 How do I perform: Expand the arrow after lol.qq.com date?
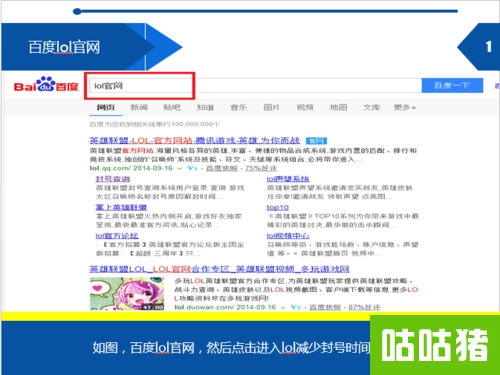(180, 169)
